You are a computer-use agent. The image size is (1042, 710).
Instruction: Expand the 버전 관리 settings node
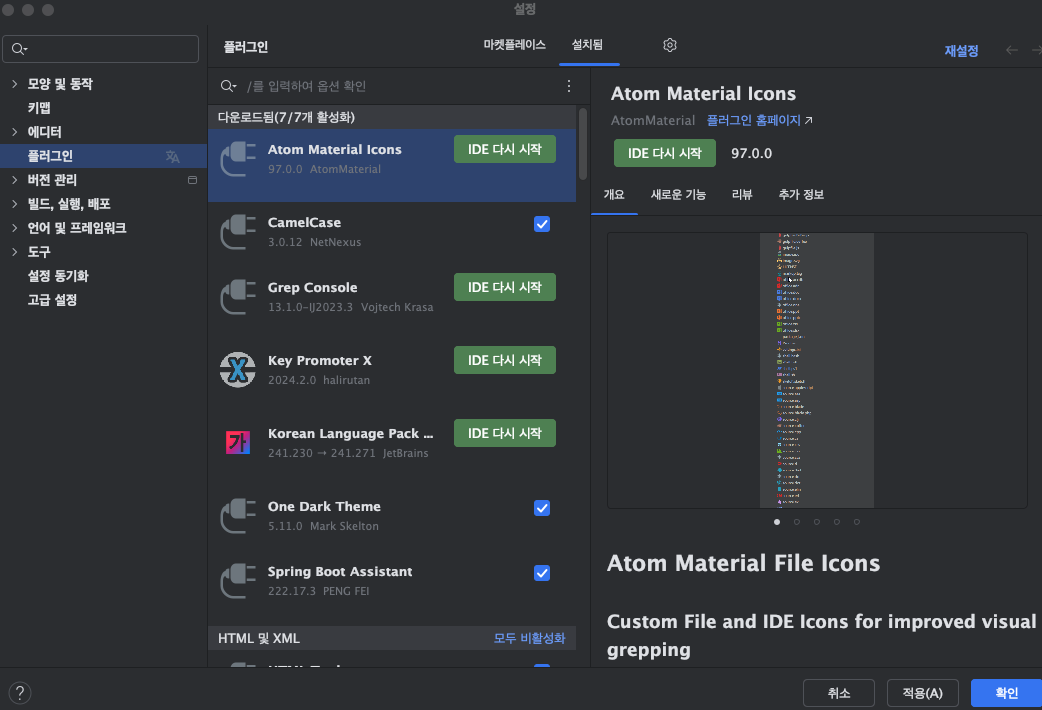15,179
